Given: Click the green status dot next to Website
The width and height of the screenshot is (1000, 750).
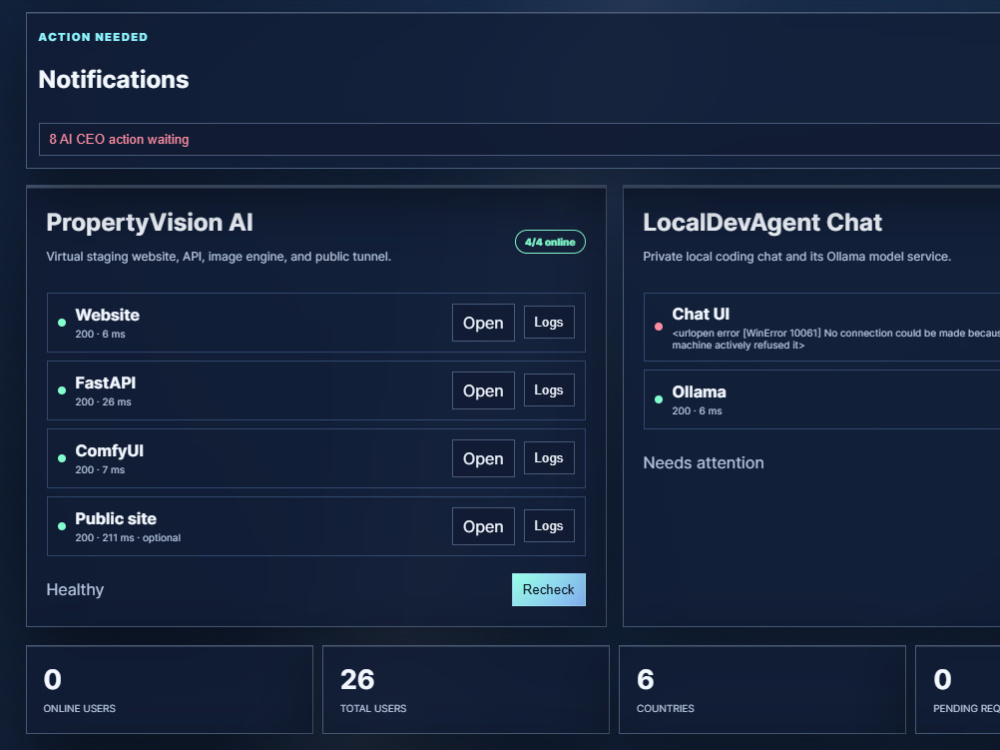Looking at the screenshot, I should [x=62, y=323].
